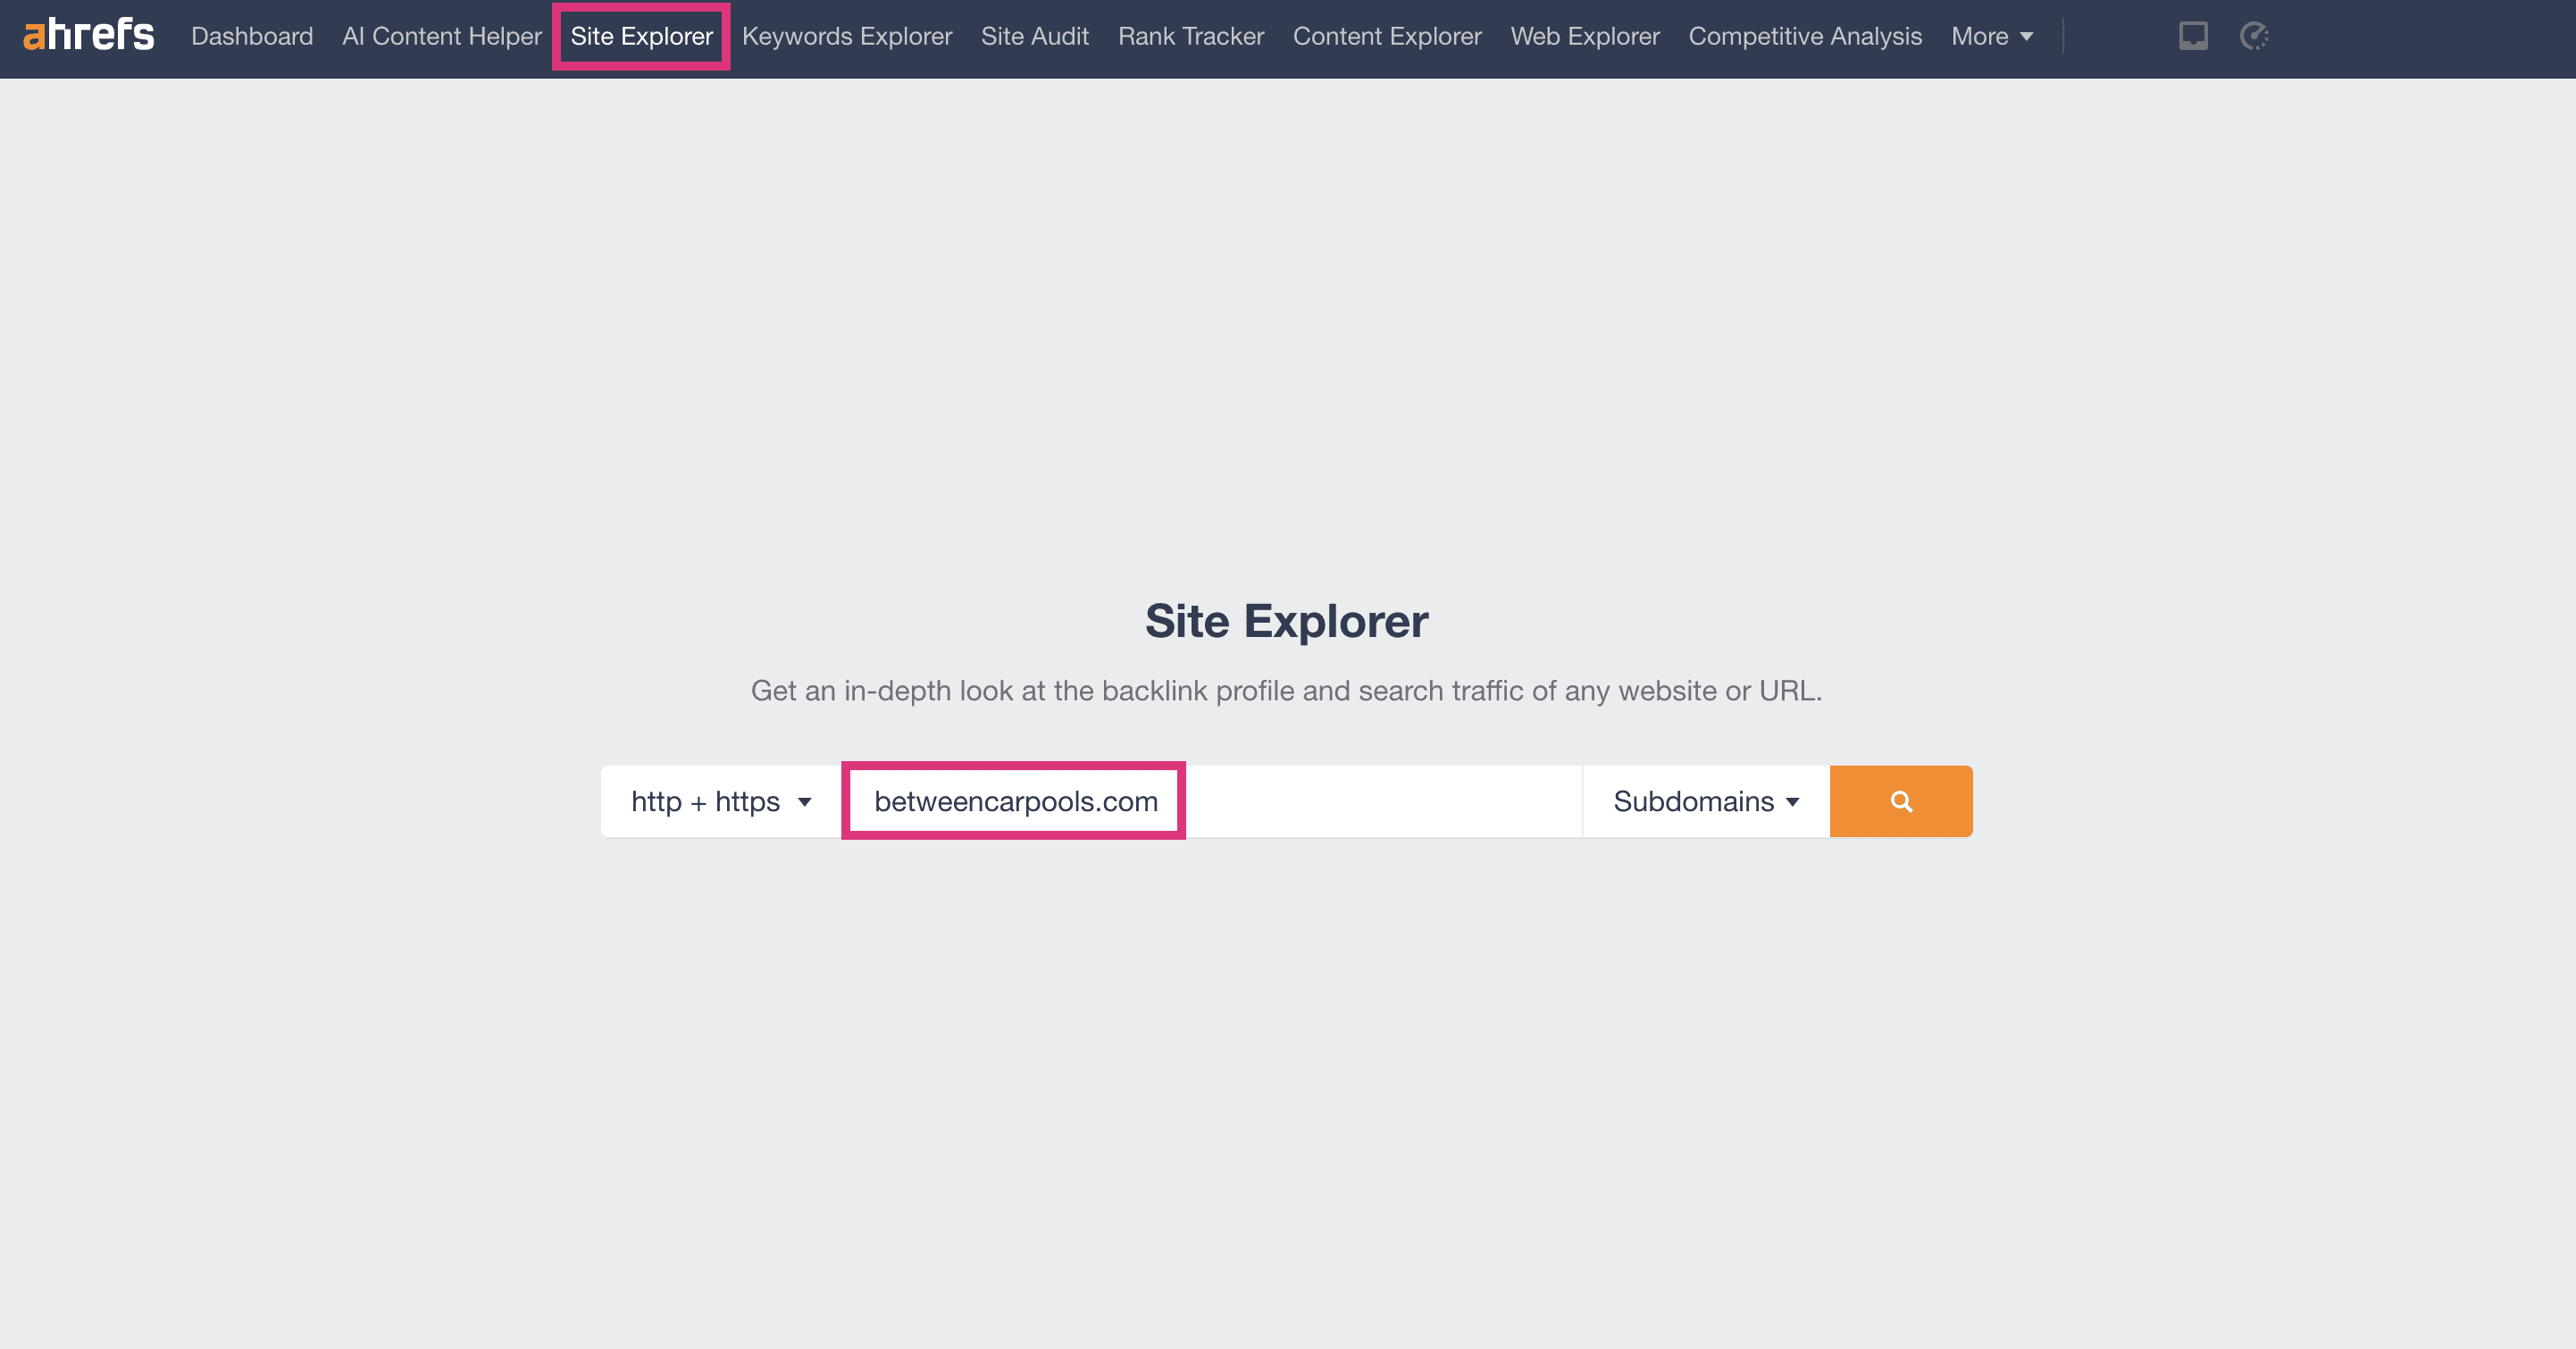Open the inbox tray icon
Image resolution: width=2576 pixels, height=1349 pixels.
coord(2192,36)
